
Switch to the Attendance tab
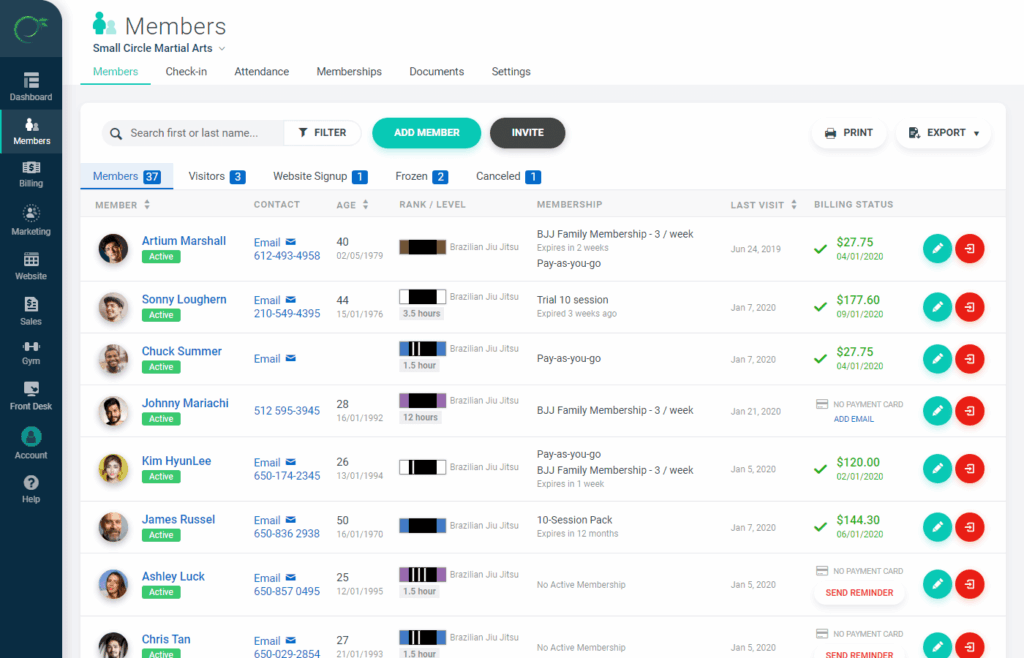coord(261,71)
